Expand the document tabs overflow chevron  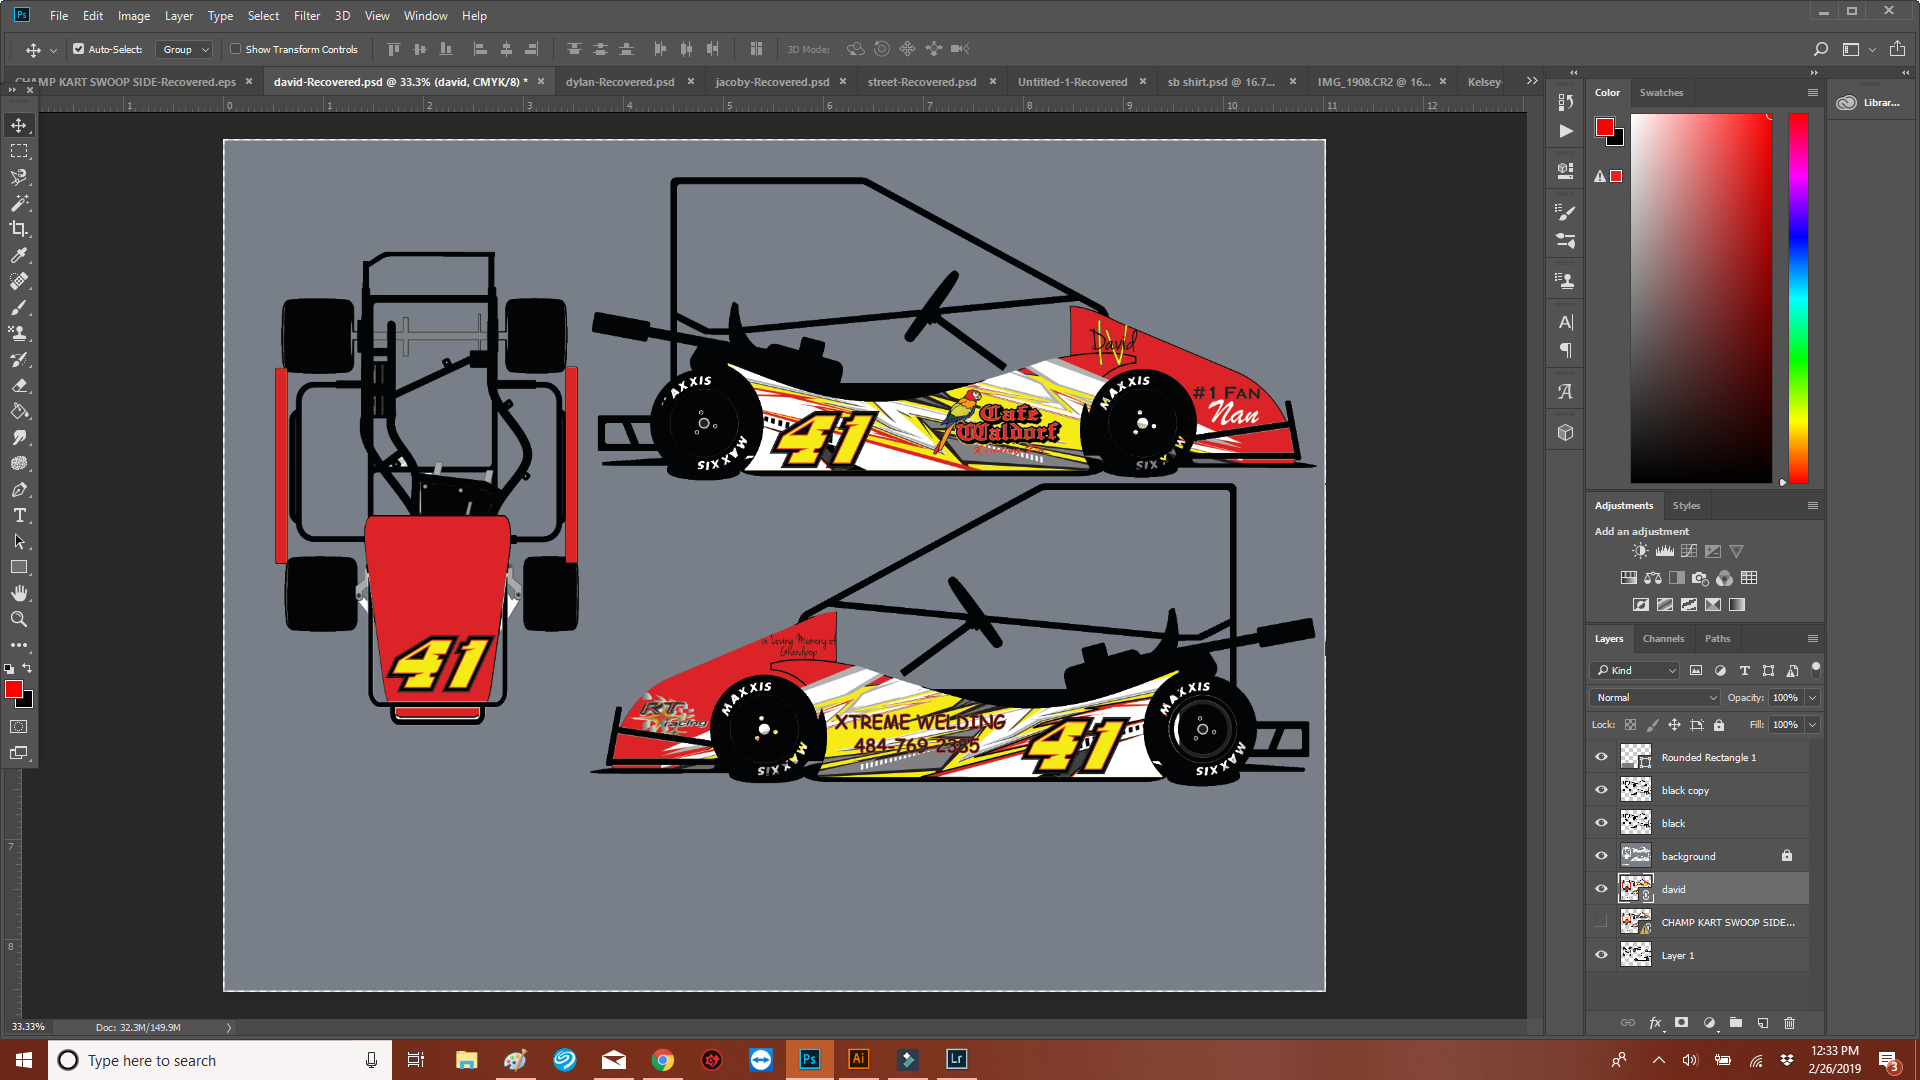click(1531, 81)
